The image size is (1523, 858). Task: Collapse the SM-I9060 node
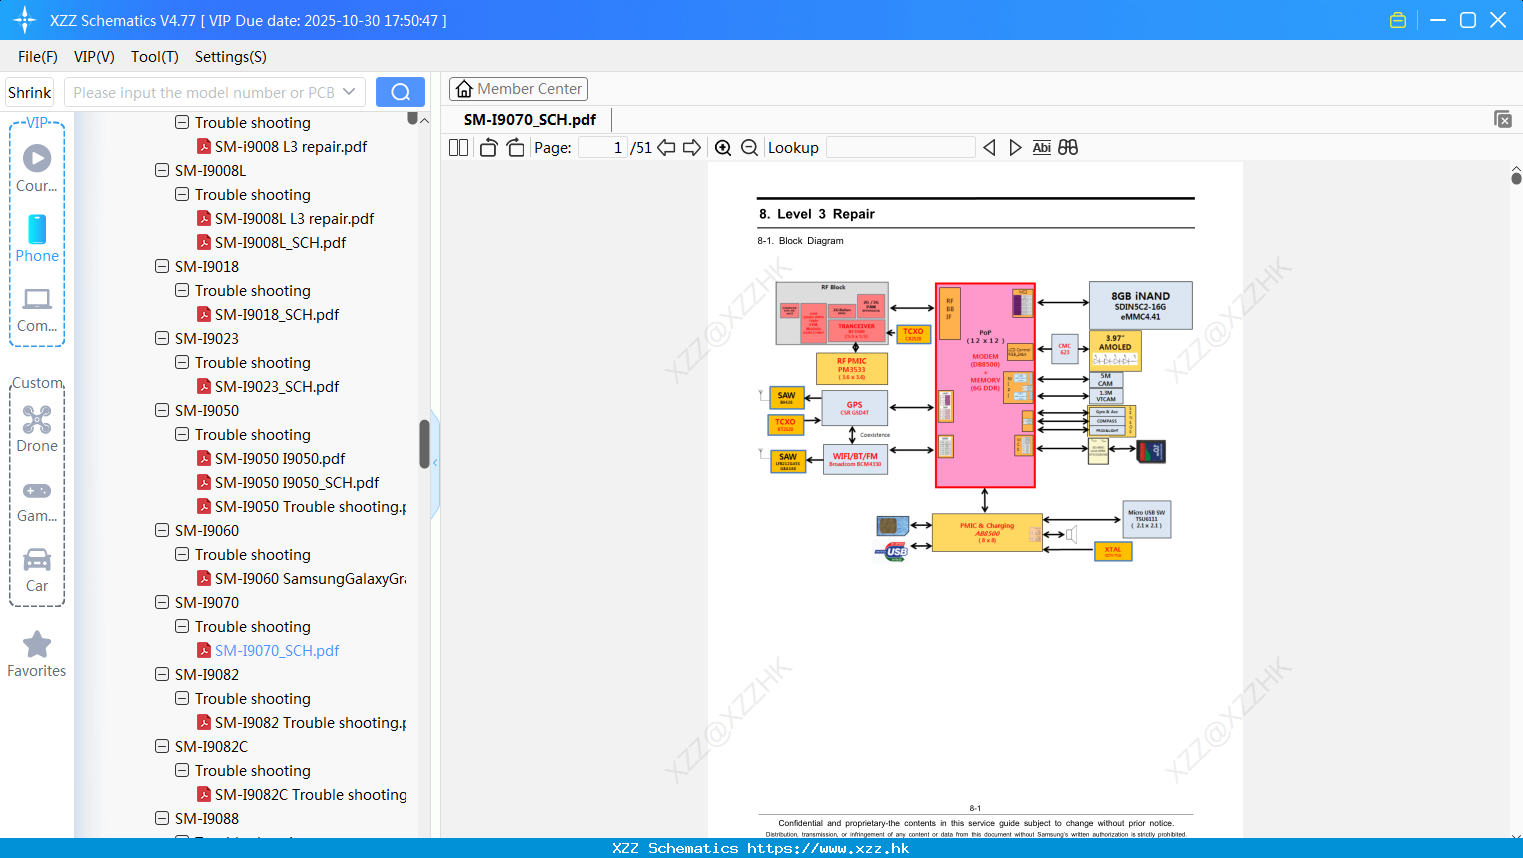click(x=162, y=530)
